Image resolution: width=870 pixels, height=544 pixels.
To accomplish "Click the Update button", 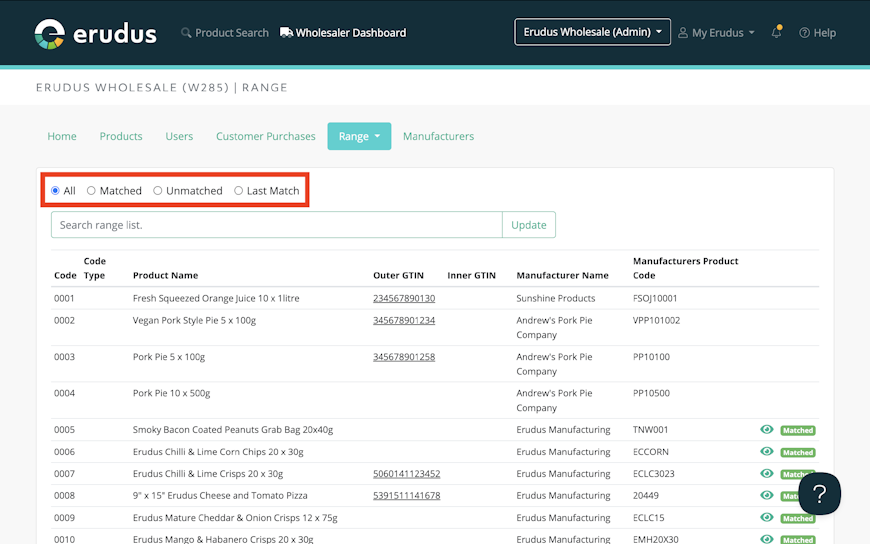I will 529,225.
